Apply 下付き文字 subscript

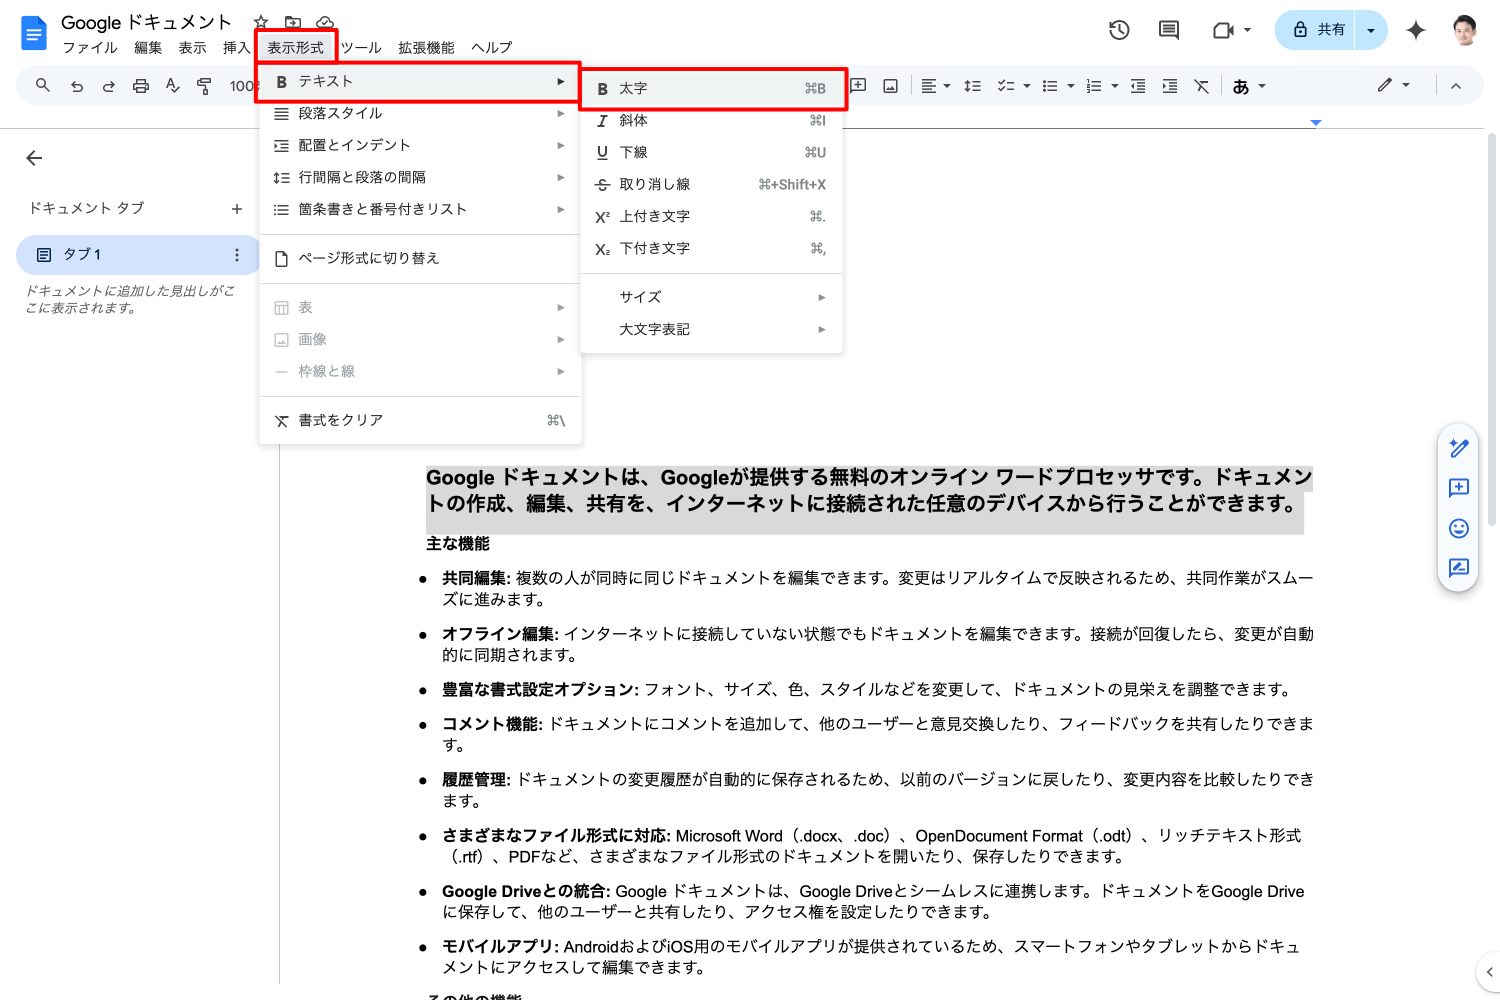point(711,248)
